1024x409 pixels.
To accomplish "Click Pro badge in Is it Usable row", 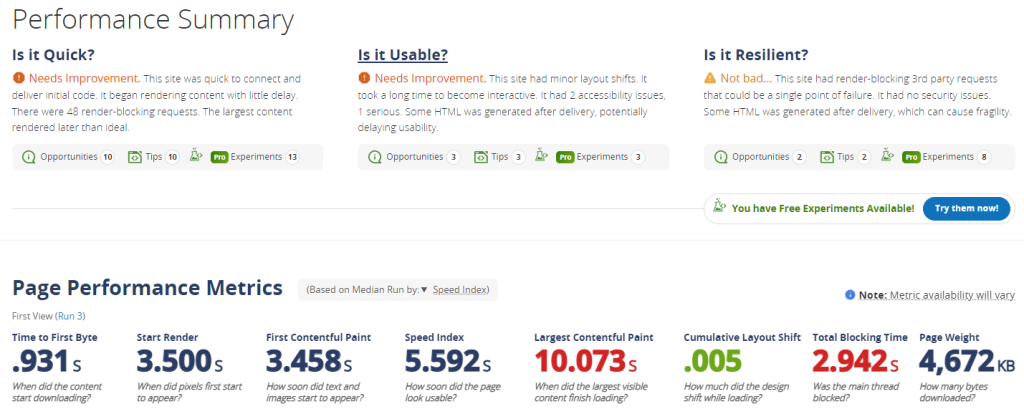I will click(x=565, y=157).
